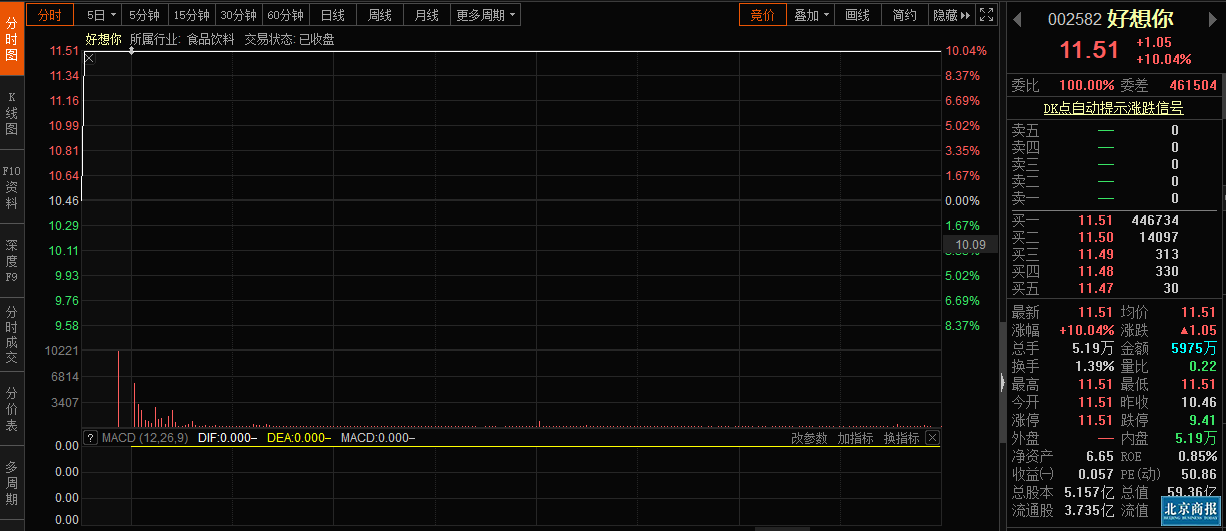Viewport: 1226px width, 531px height.
Task: Open the F10资料 sidebar tab
Action: tap(12, 187)
